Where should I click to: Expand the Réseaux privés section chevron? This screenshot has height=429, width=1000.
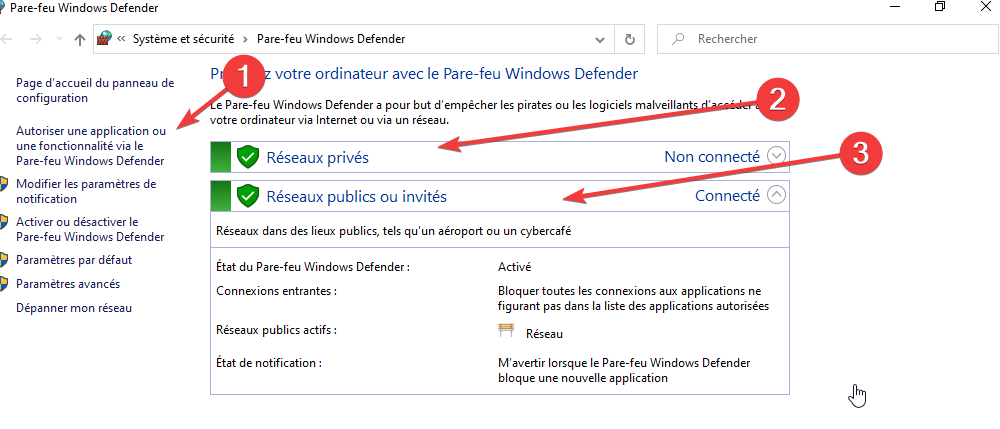point(776,156)
